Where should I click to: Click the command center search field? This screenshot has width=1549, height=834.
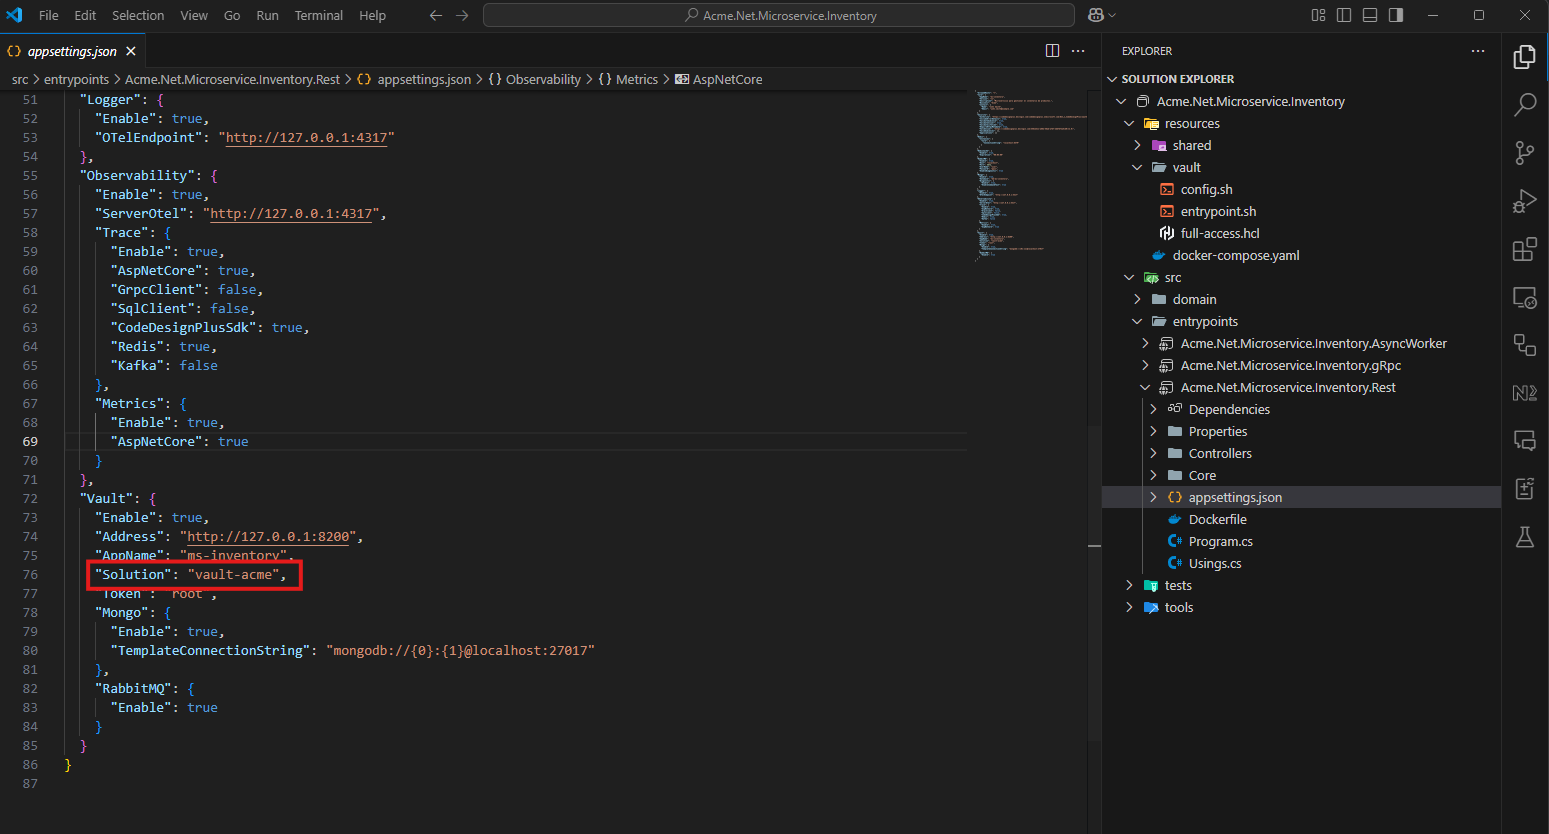tap(779, 15)
